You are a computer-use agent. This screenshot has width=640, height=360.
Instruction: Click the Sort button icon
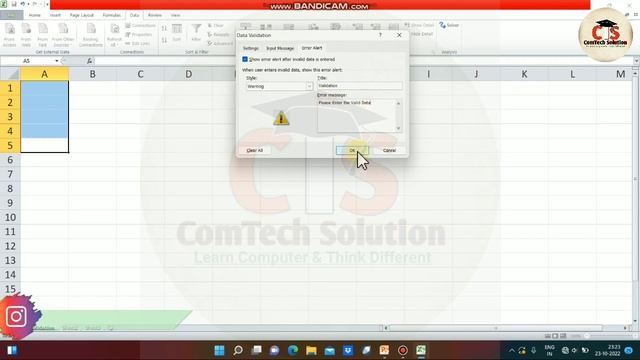click(x=177, y=33)
